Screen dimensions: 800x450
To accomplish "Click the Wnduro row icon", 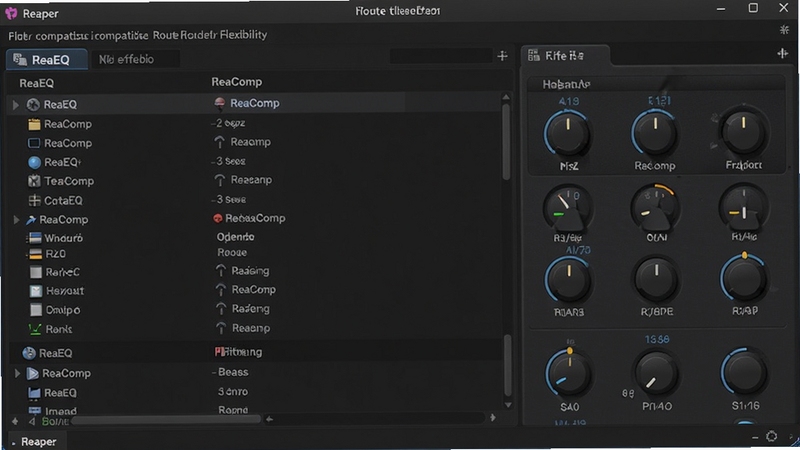I will pos(35,238).
